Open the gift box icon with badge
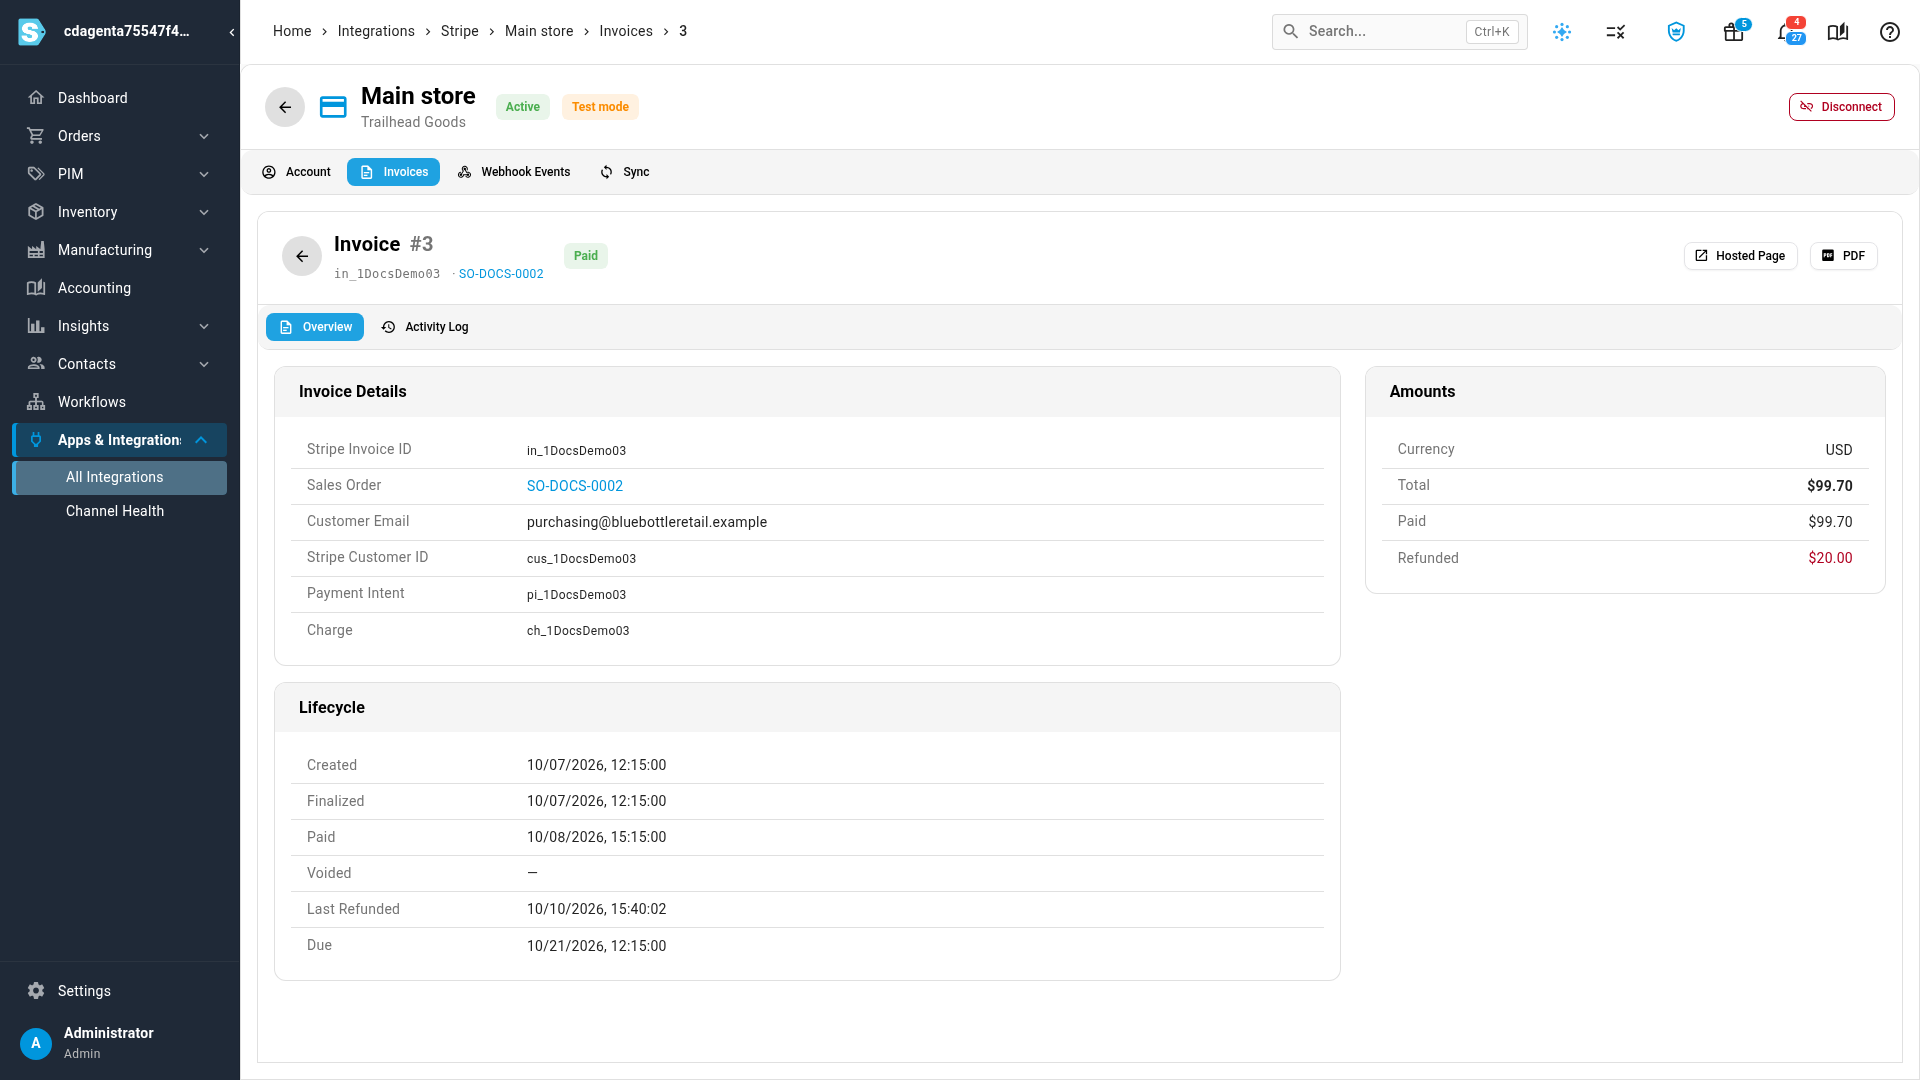 click(x=1734, y=32)
